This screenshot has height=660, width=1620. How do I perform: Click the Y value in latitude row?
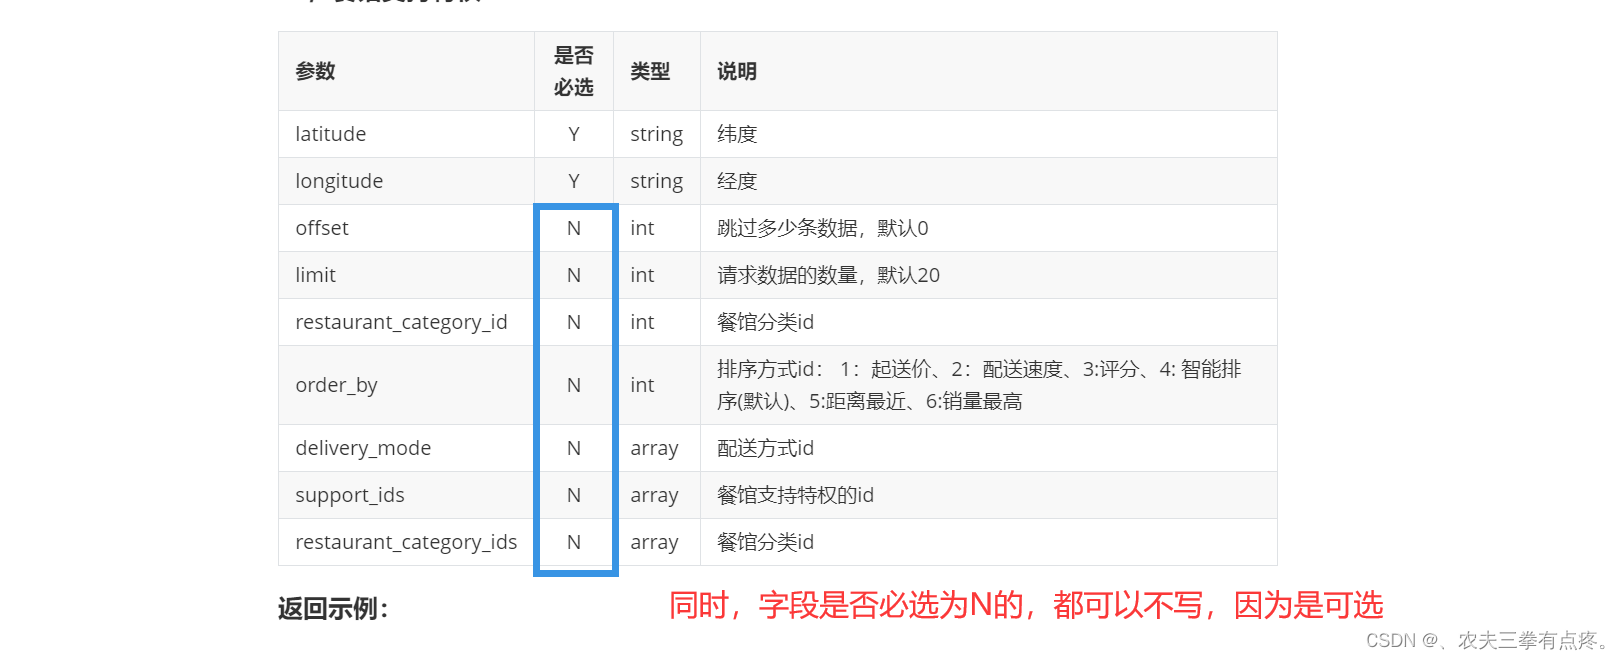coord(574,134)
